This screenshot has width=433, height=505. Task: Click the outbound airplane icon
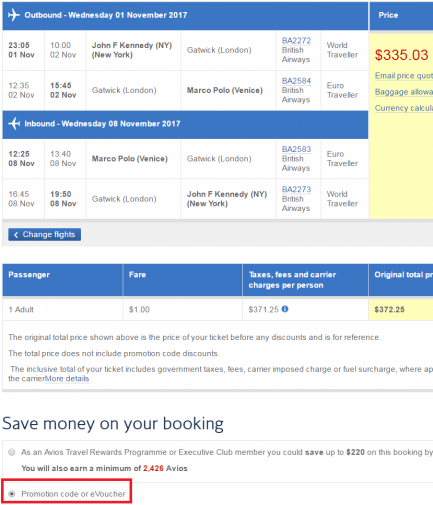[14, 15]
